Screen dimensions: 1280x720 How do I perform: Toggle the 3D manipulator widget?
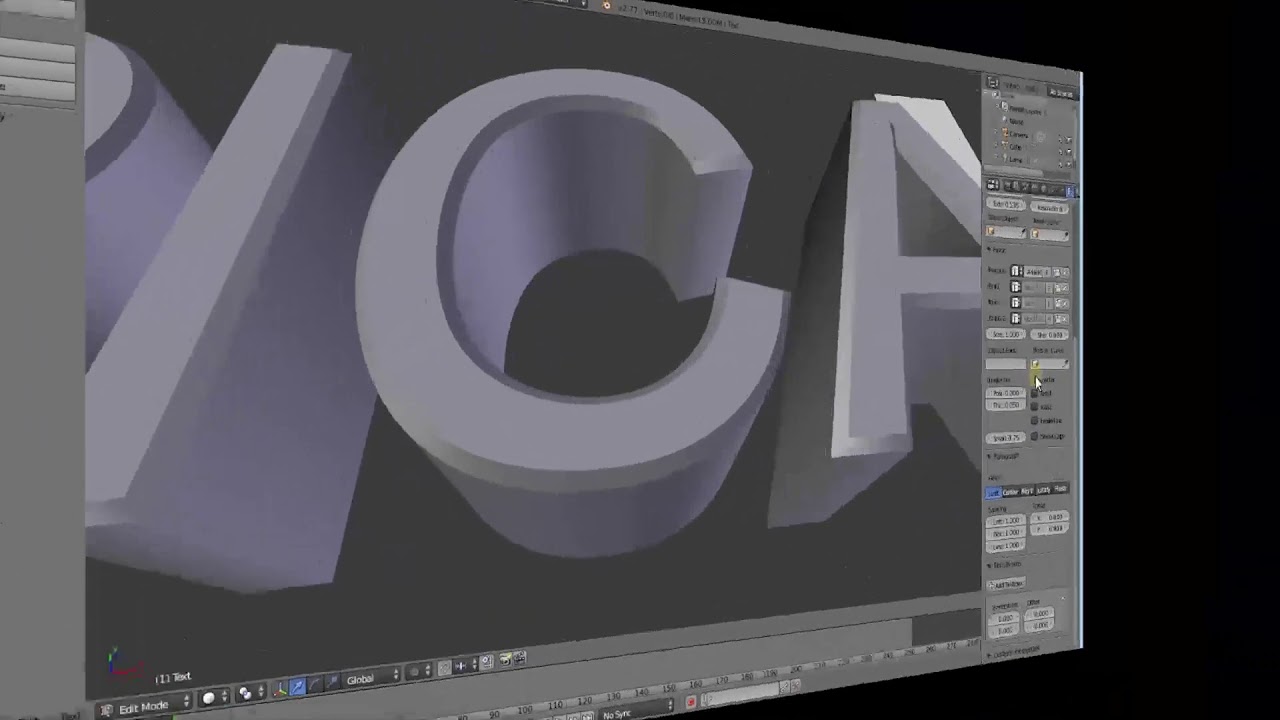280,689
